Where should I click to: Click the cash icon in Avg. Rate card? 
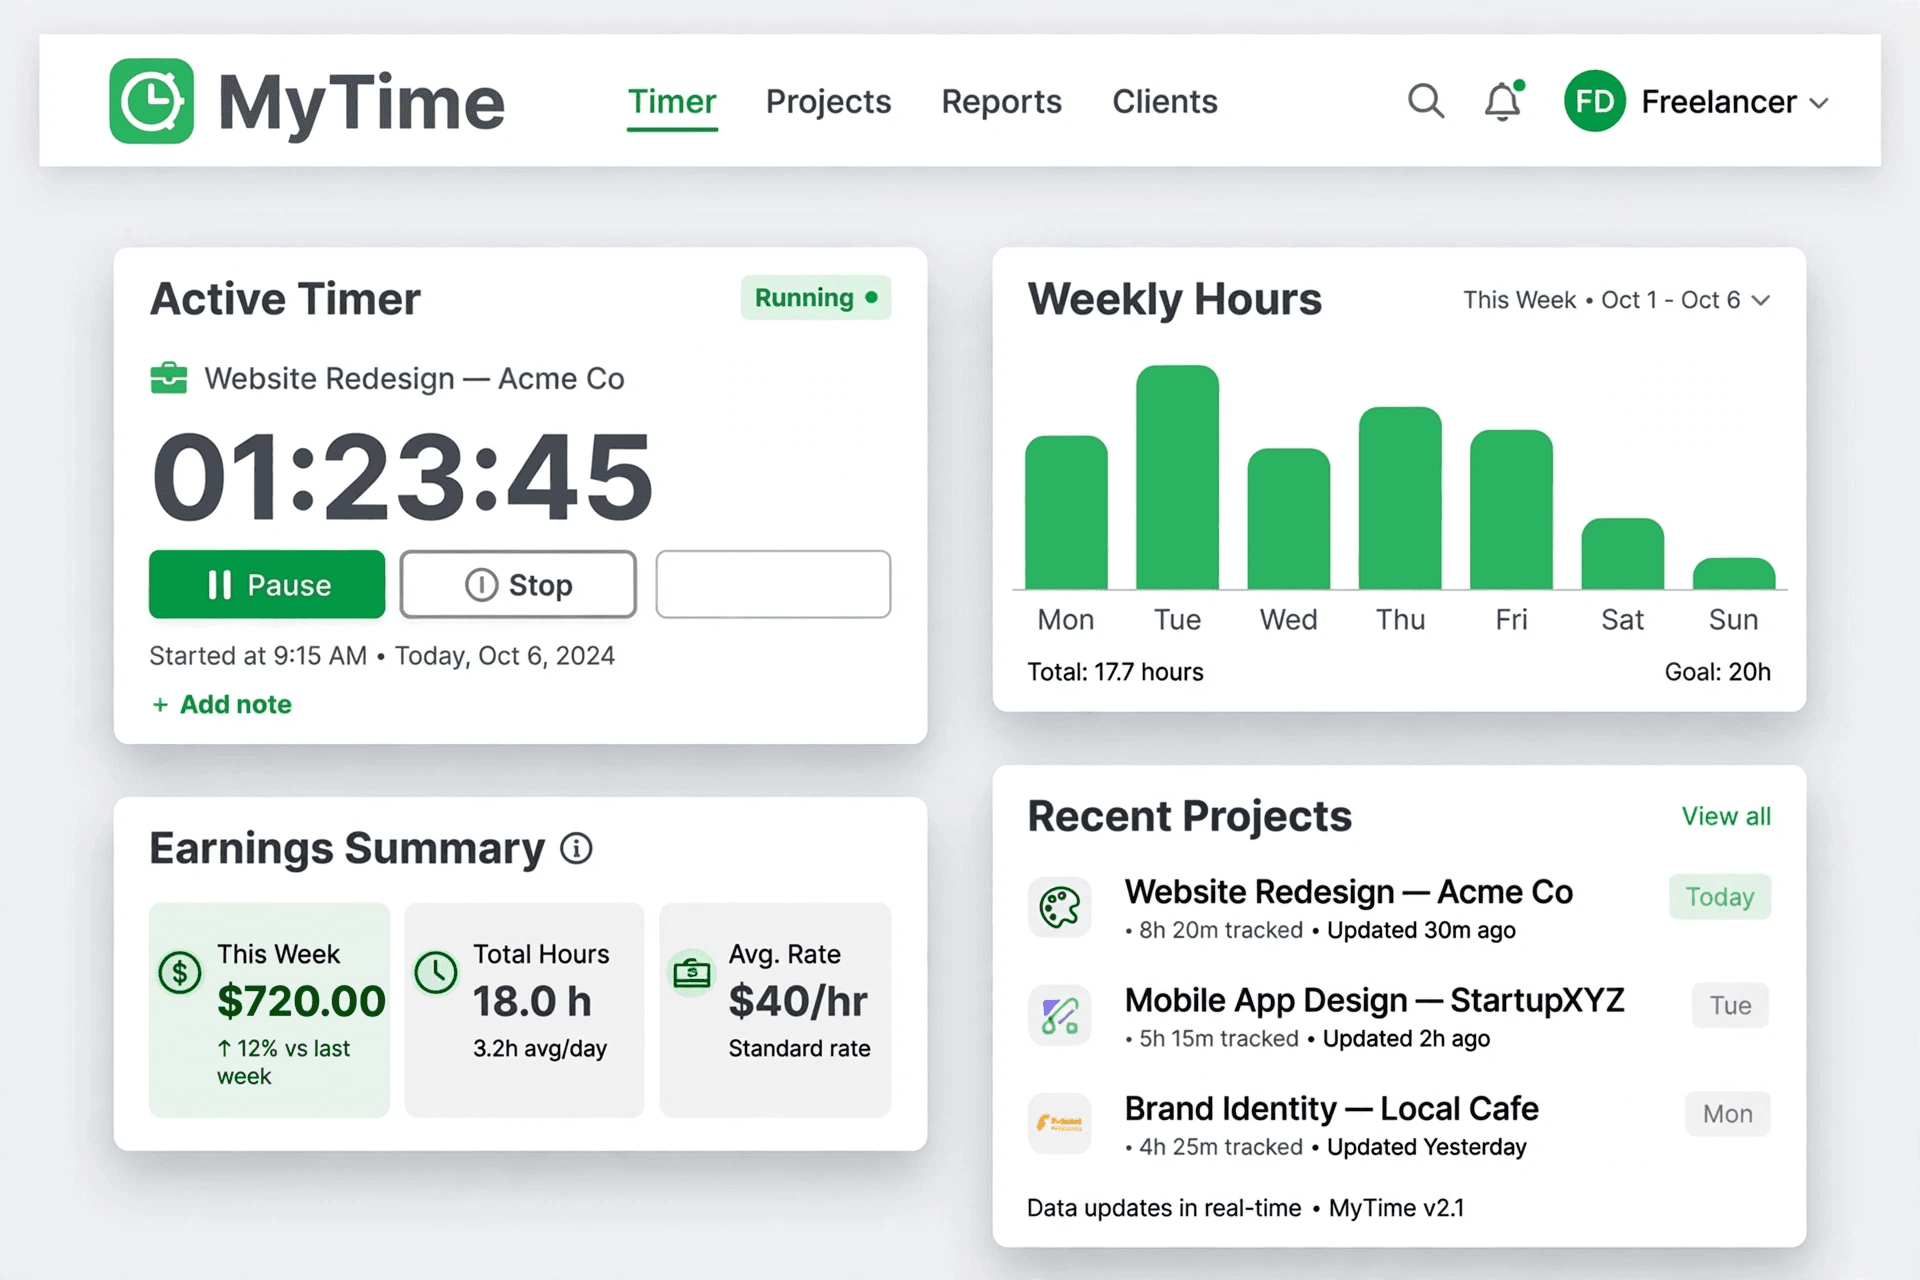pos(692,971)
